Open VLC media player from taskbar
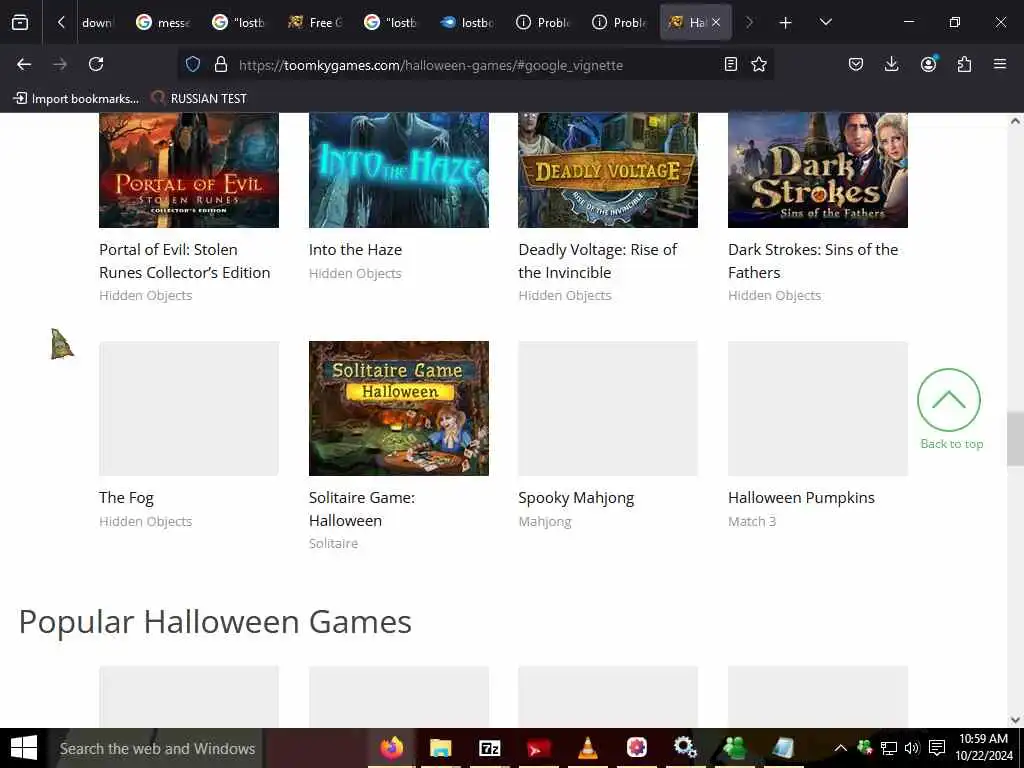The width and height of the screenshot is (1024, 768). point(588,748)
